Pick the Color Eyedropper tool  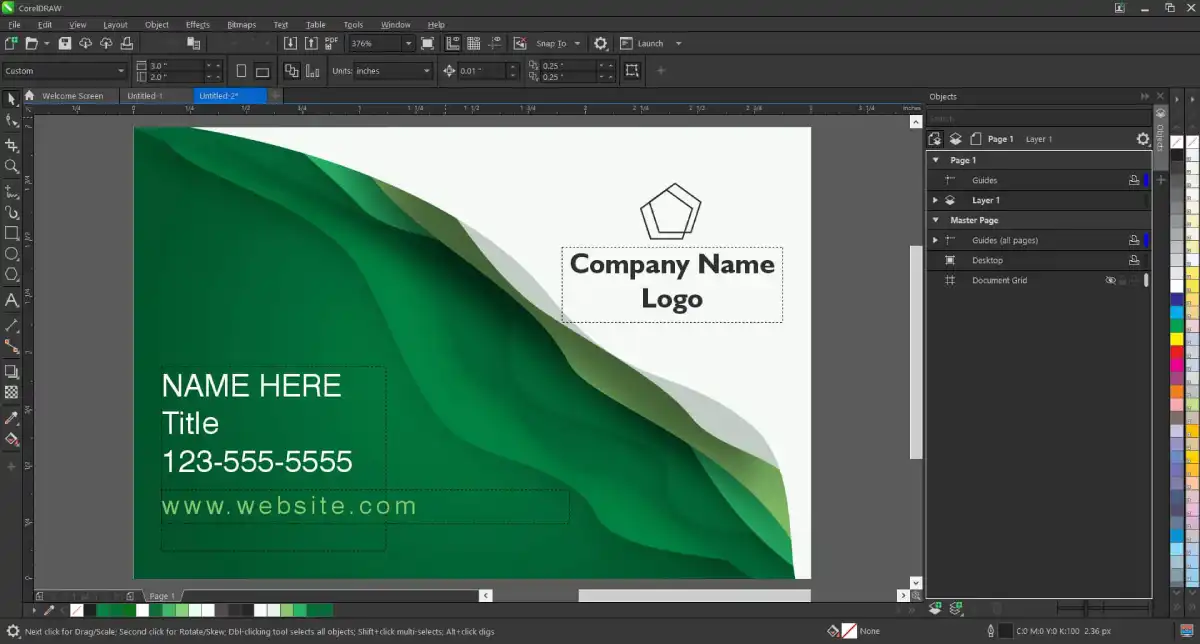click(x=11, y=417)
